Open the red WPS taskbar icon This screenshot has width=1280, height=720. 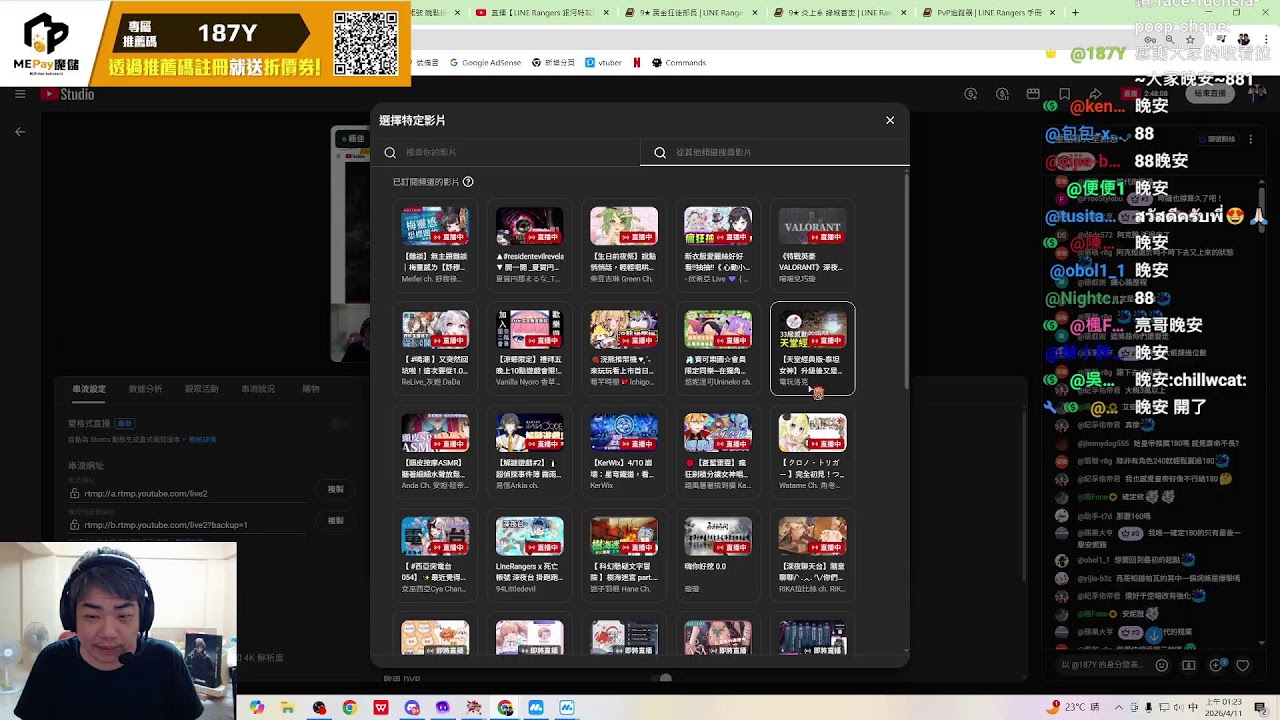(381, 708)
